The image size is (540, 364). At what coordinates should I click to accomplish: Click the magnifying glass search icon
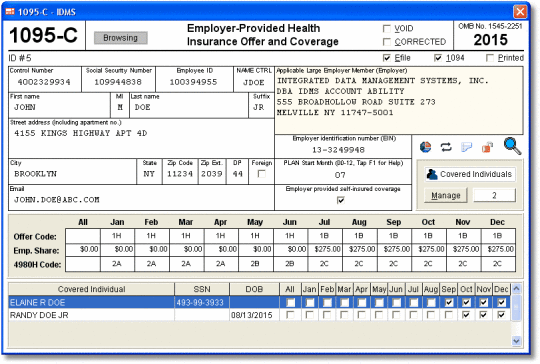pyautogui.click(x=512, y=146)
